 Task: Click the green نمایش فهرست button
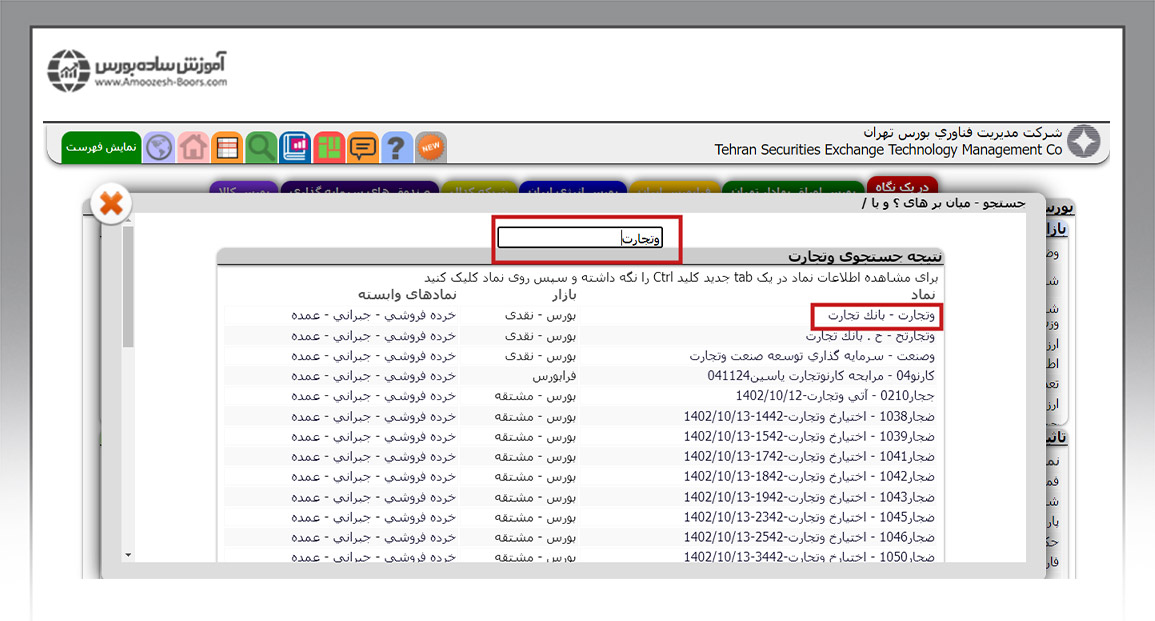pos(100,148)
